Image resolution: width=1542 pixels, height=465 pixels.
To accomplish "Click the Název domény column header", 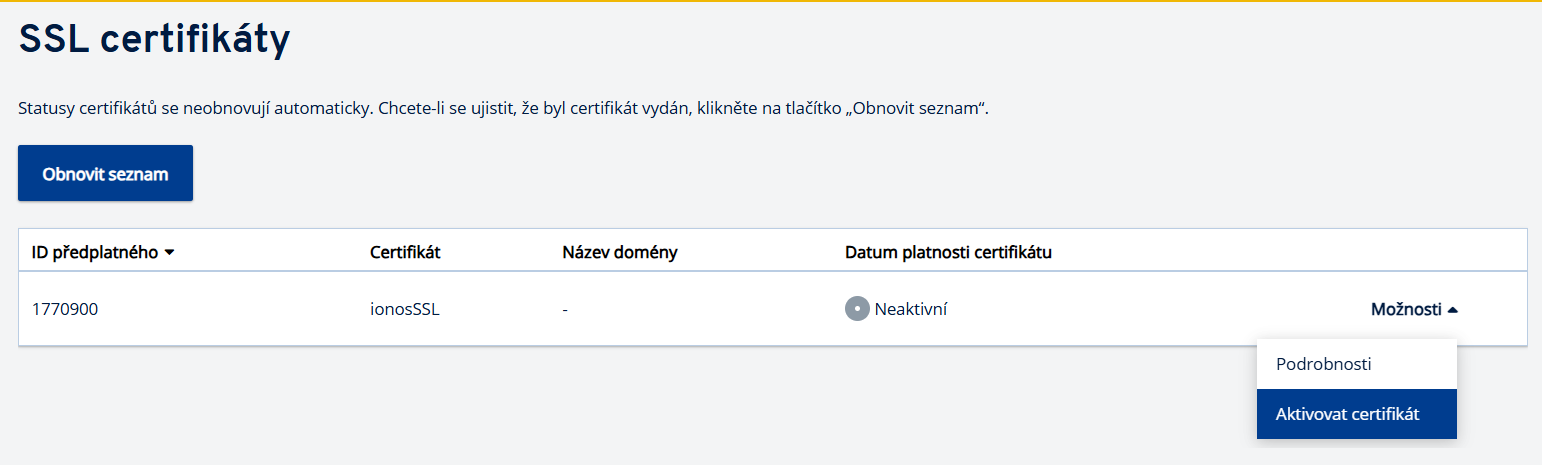I will tap(620, 252).
